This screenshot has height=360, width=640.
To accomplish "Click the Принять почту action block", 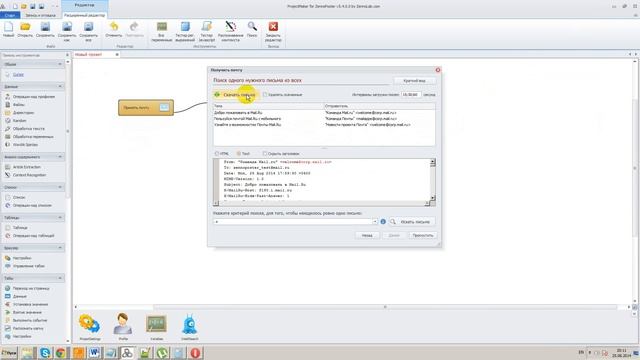I will click(146, 107).
